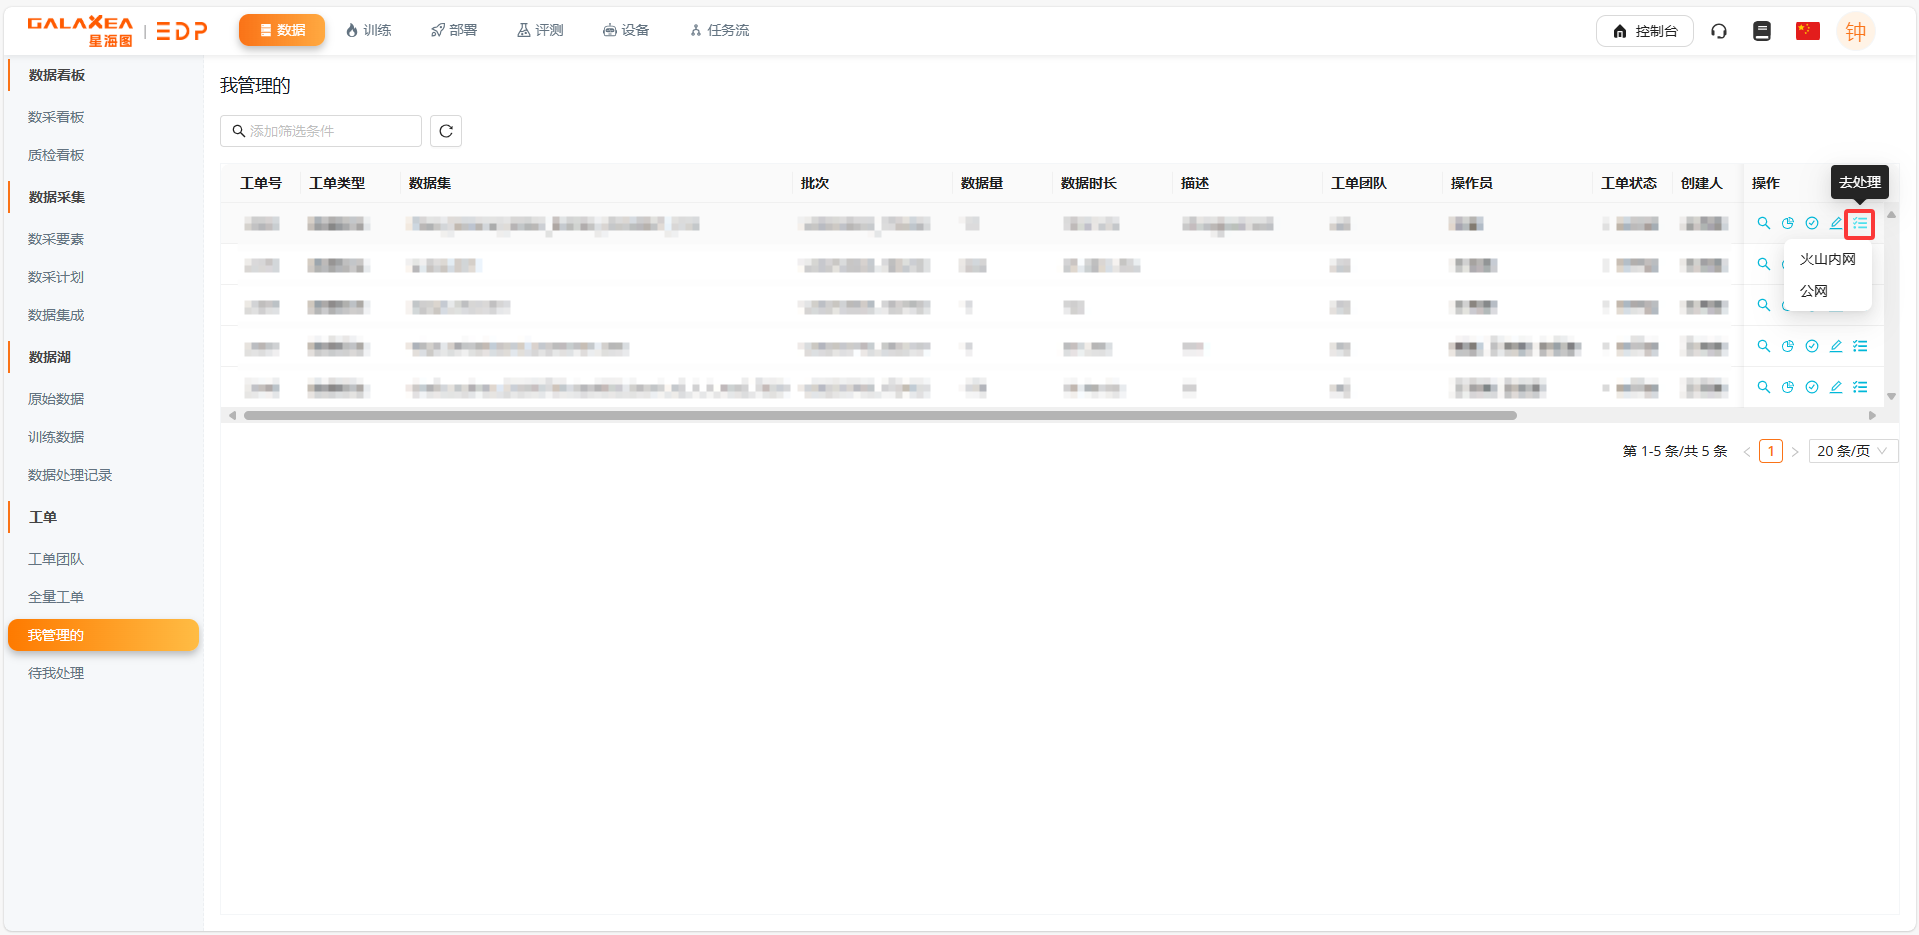1919x935 pixels.
Task: Click the headset customer support icon
Action: (x=1719, y=31)
